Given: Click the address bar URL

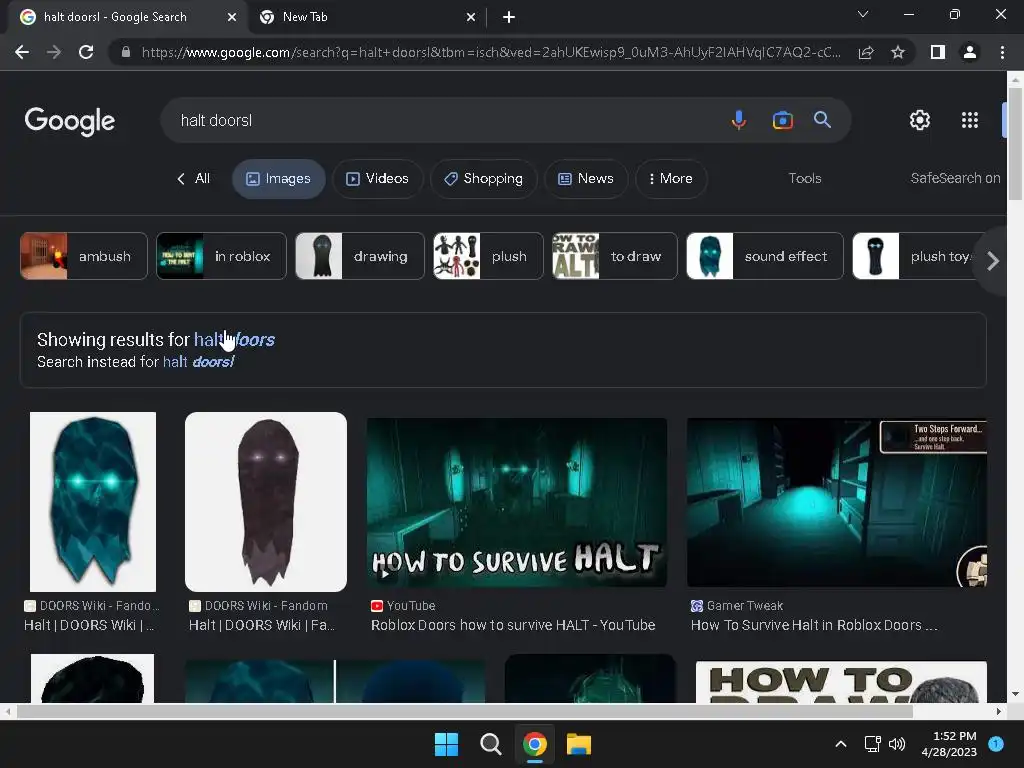Looking at the screenshot, I should tap(490, 52).
